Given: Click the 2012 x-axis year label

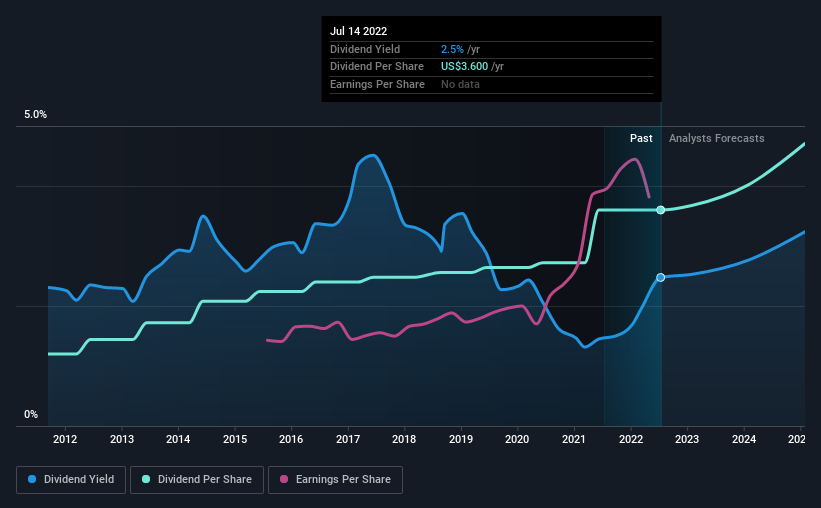Looking at the screenshot, I should (65, 439).
